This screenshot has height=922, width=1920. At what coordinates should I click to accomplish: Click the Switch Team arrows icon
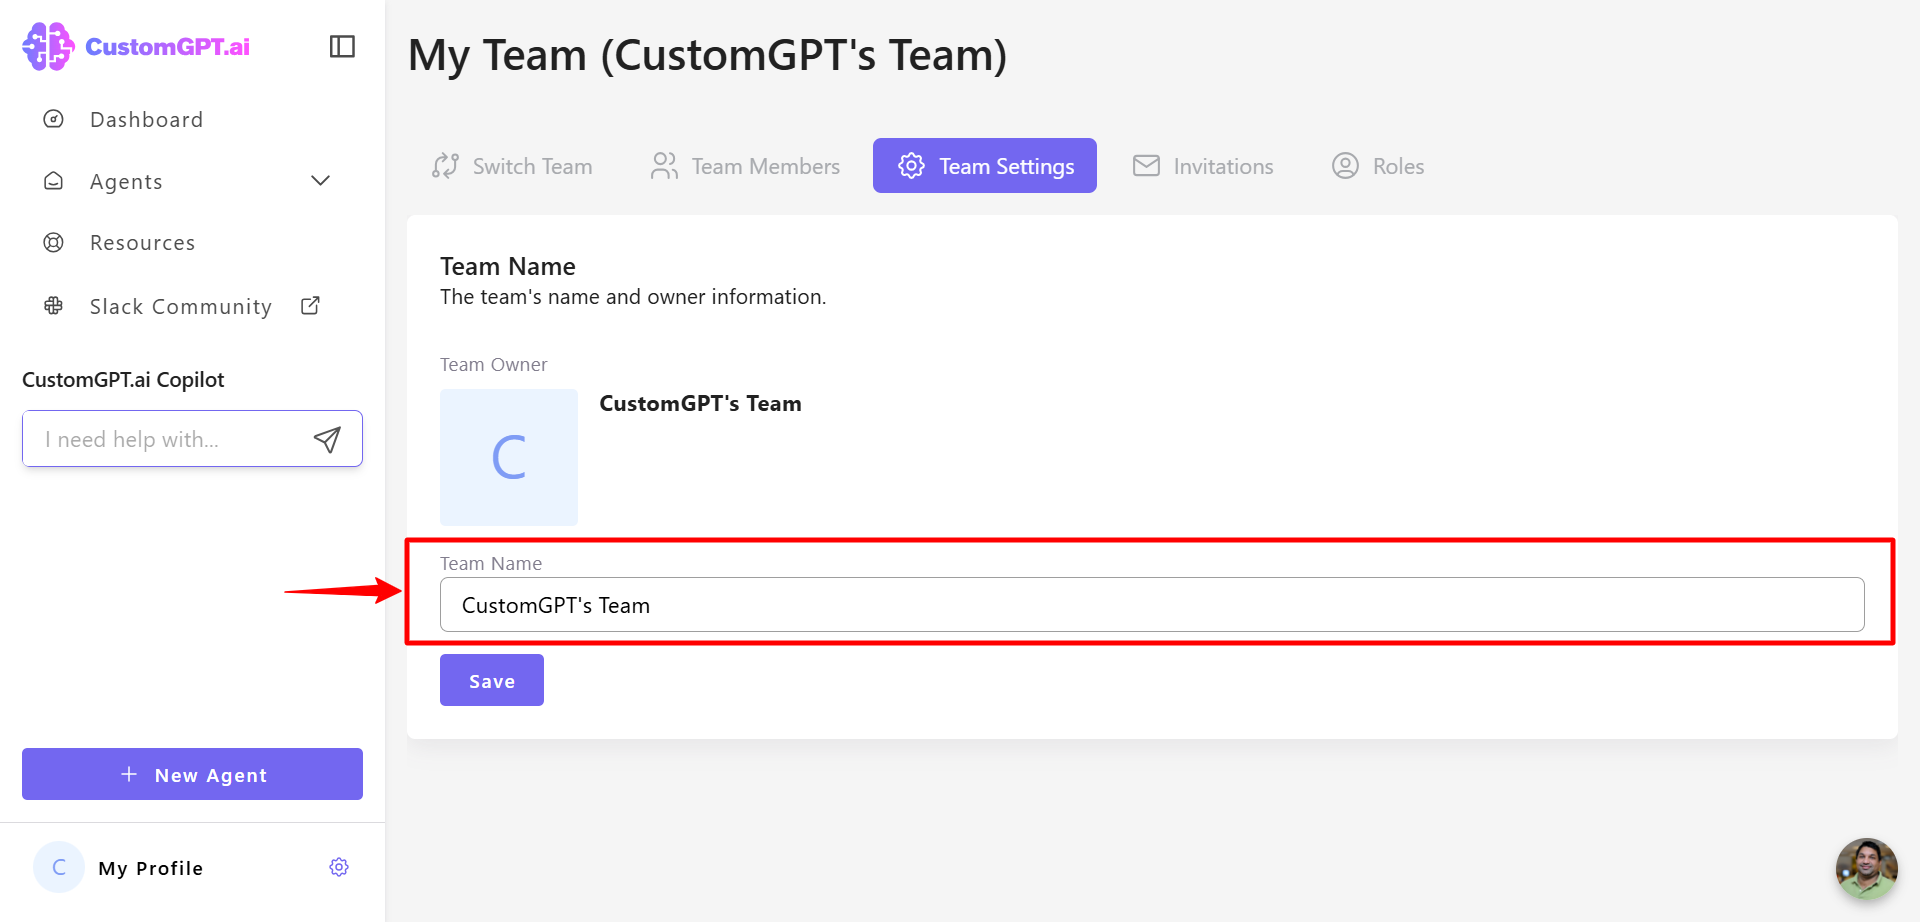(x=445, y=166)
